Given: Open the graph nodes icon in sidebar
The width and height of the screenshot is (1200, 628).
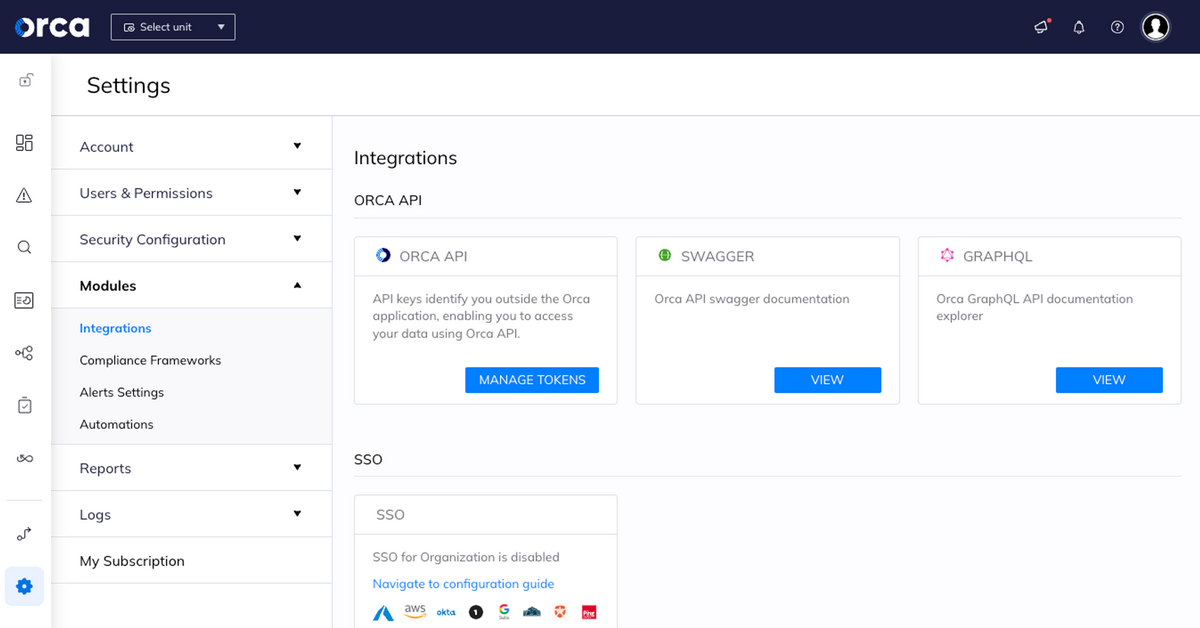Looking at the screenshot, I should point(25,353).
